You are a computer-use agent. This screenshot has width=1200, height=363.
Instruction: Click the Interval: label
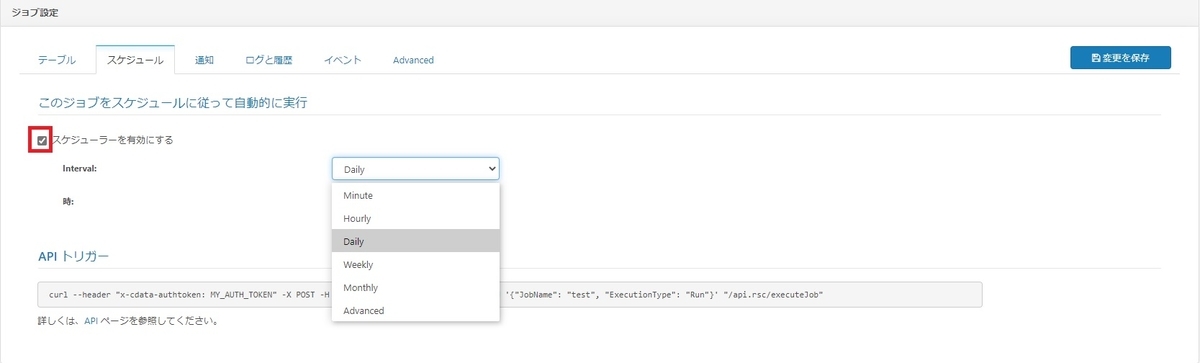(80, 169)
